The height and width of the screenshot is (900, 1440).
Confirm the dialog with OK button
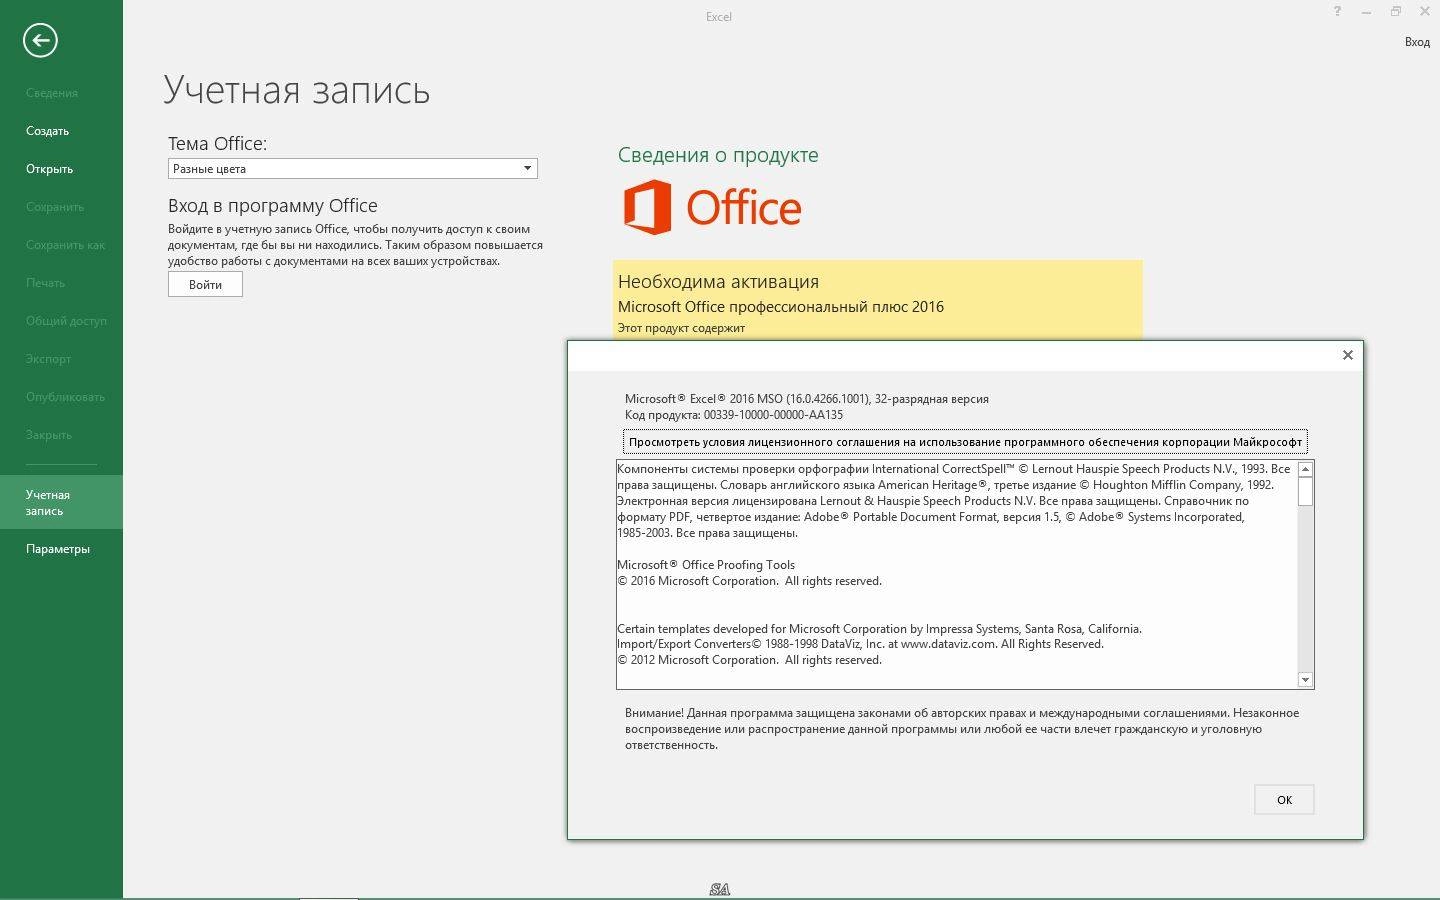(x=1284, y=799)
